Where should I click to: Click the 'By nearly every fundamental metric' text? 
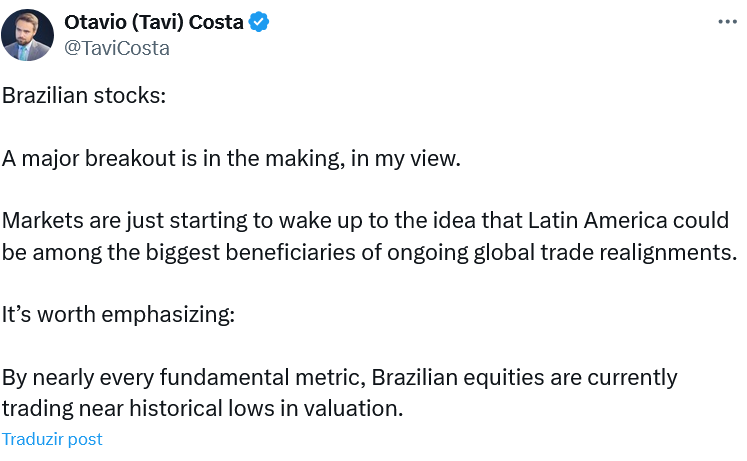tap(183, 378)
